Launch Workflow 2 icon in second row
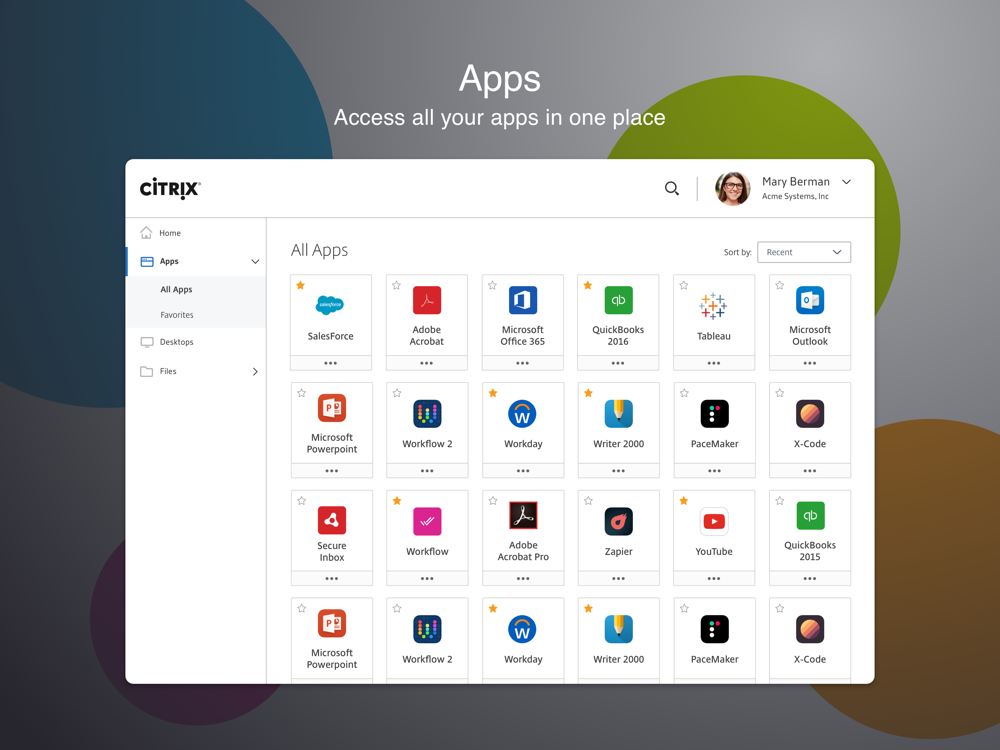The width and height of the screenshot is (1000, 750). pos(427,414)
